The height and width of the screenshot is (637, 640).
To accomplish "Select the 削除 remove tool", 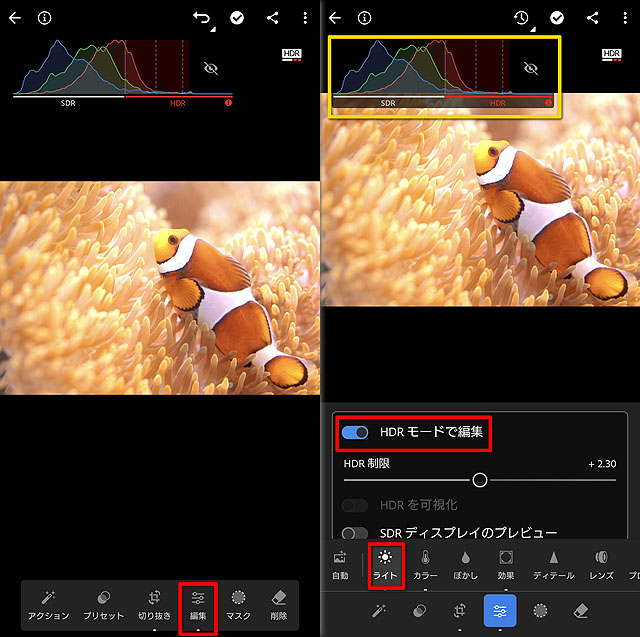I will tap(279, 604).
